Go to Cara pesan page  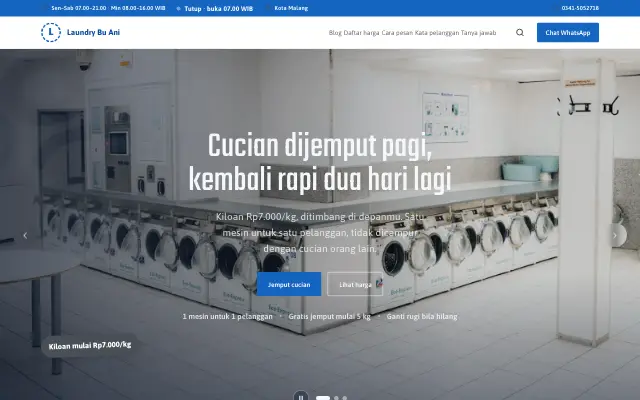(397, 33)
